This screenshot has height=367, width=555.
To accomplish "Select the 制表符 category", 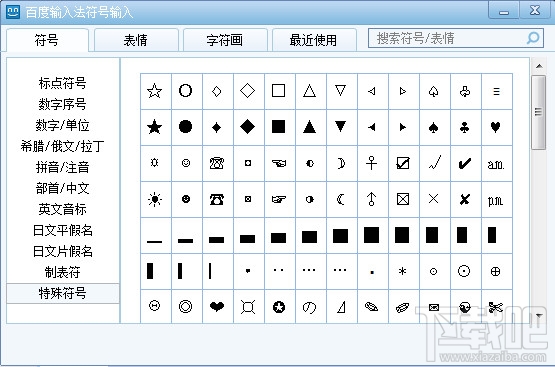I will [63, 272].
